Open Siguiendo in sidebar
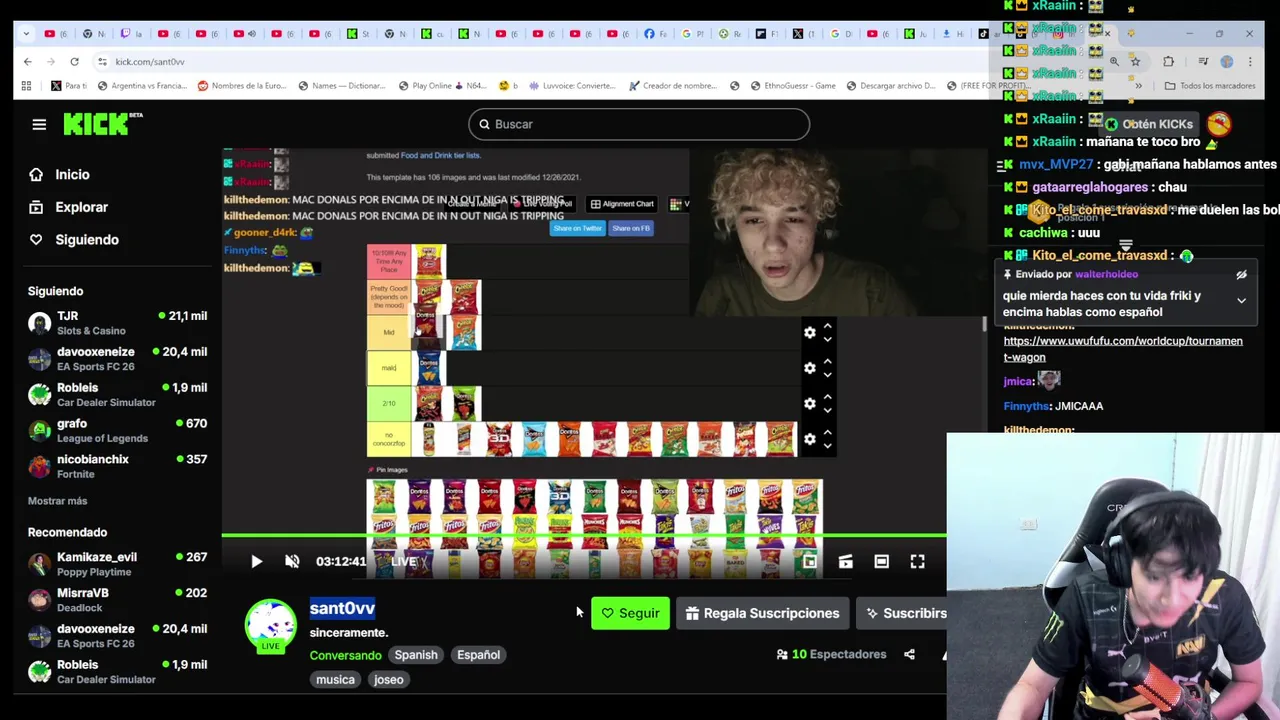The height and width of the screenshot is (720, 1280). point(74,240)
